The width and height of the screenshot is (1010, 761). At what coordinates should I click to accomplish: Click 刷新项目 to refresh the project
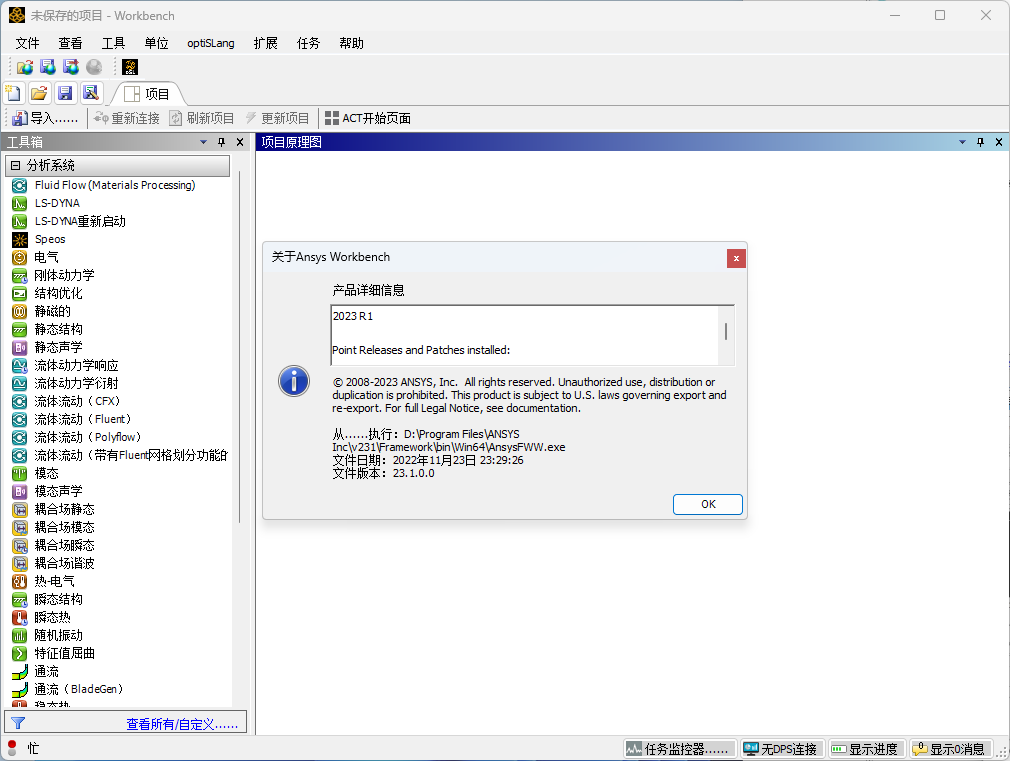pos(202,119)
